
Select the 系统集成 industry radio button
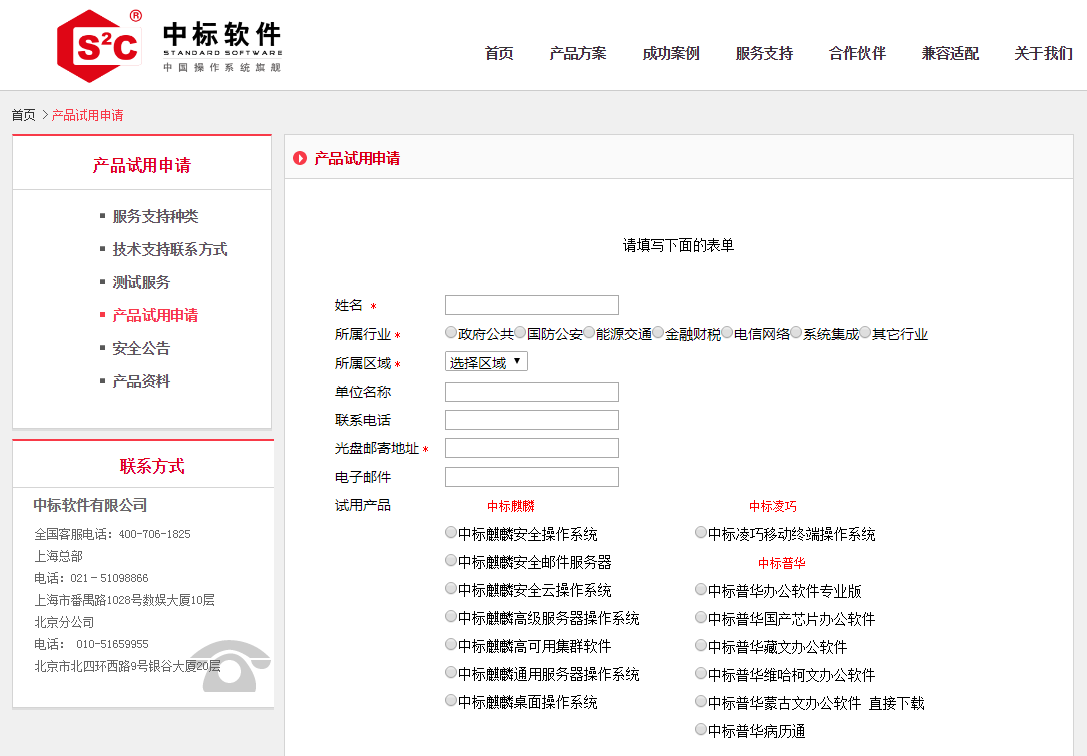pos(796,333)
